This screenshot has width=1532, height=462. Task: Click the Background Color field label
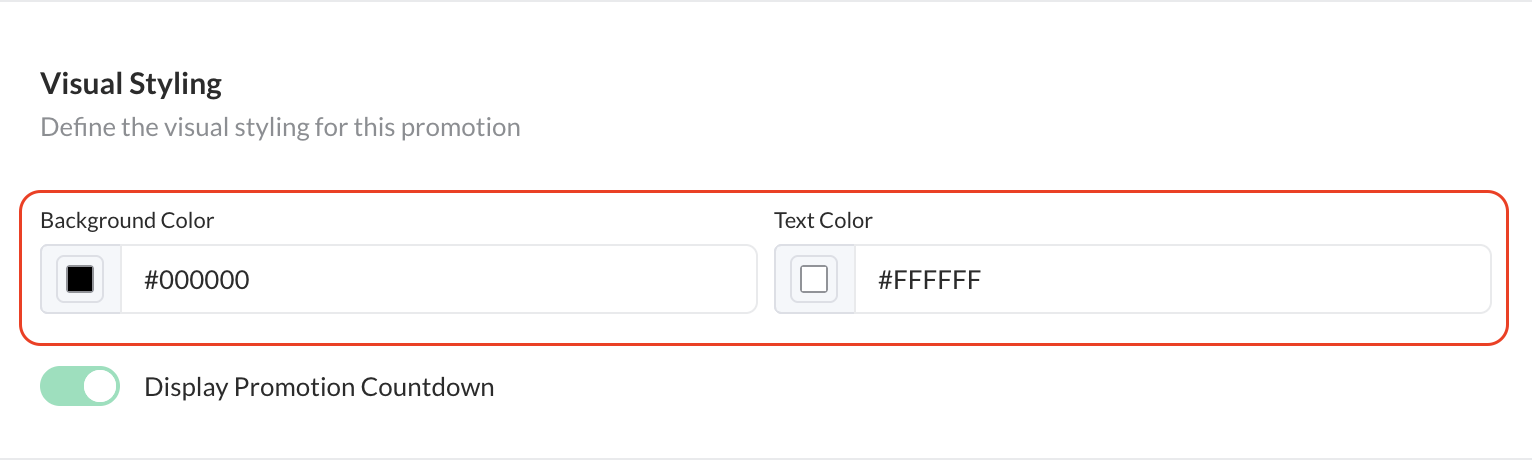click(127, 220)
